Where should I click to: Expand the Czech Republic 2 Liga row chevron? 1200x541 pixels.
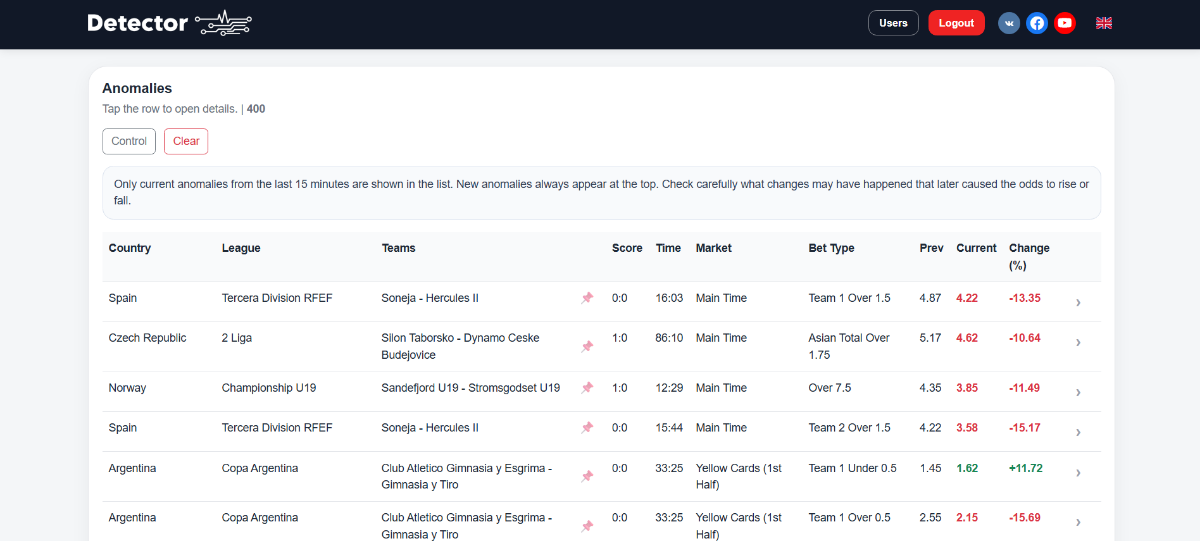(1078, 343)
